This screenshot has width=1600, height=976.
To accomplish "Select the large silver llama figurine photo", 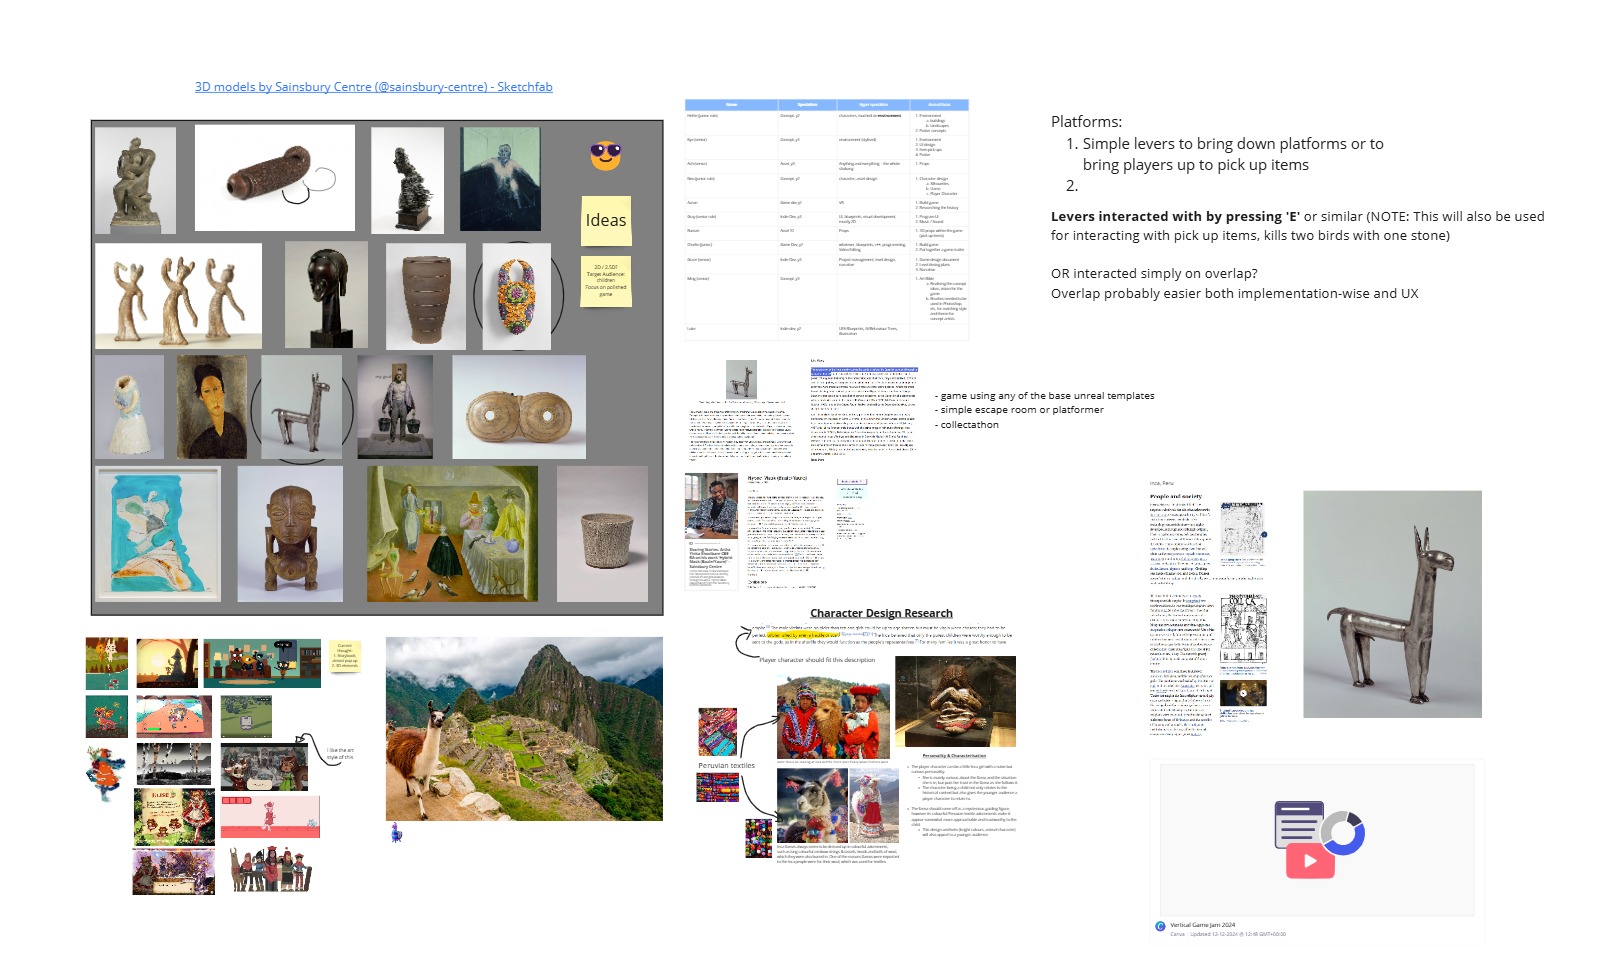I will [1392, 604].
